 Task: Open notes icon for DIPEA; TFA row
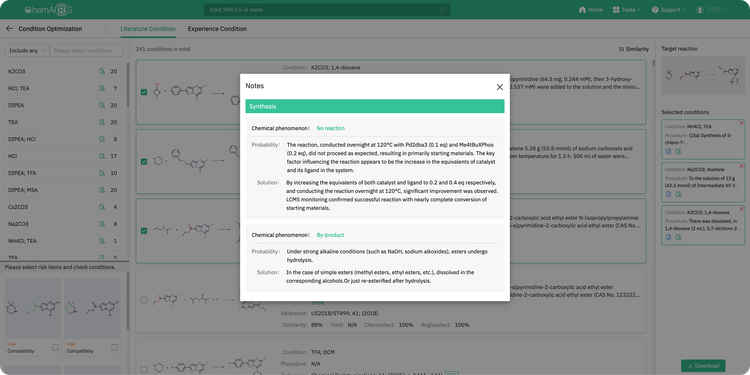pos(101,173)
